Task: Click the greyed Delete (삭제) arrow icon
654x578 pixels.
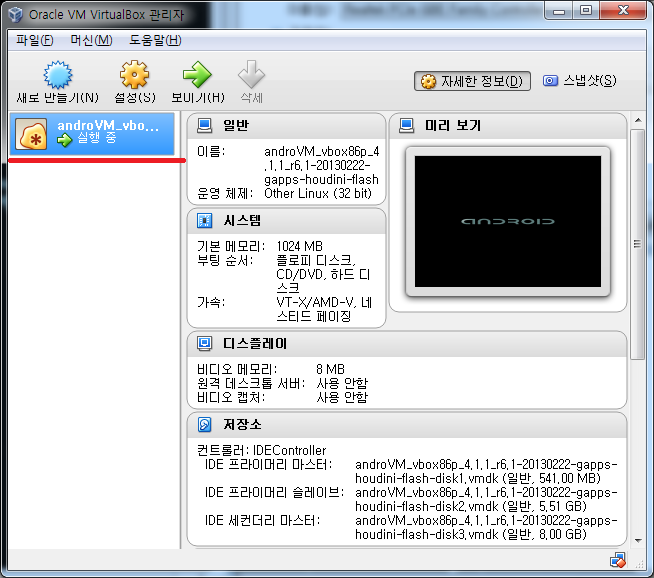Action: (251, 75)
